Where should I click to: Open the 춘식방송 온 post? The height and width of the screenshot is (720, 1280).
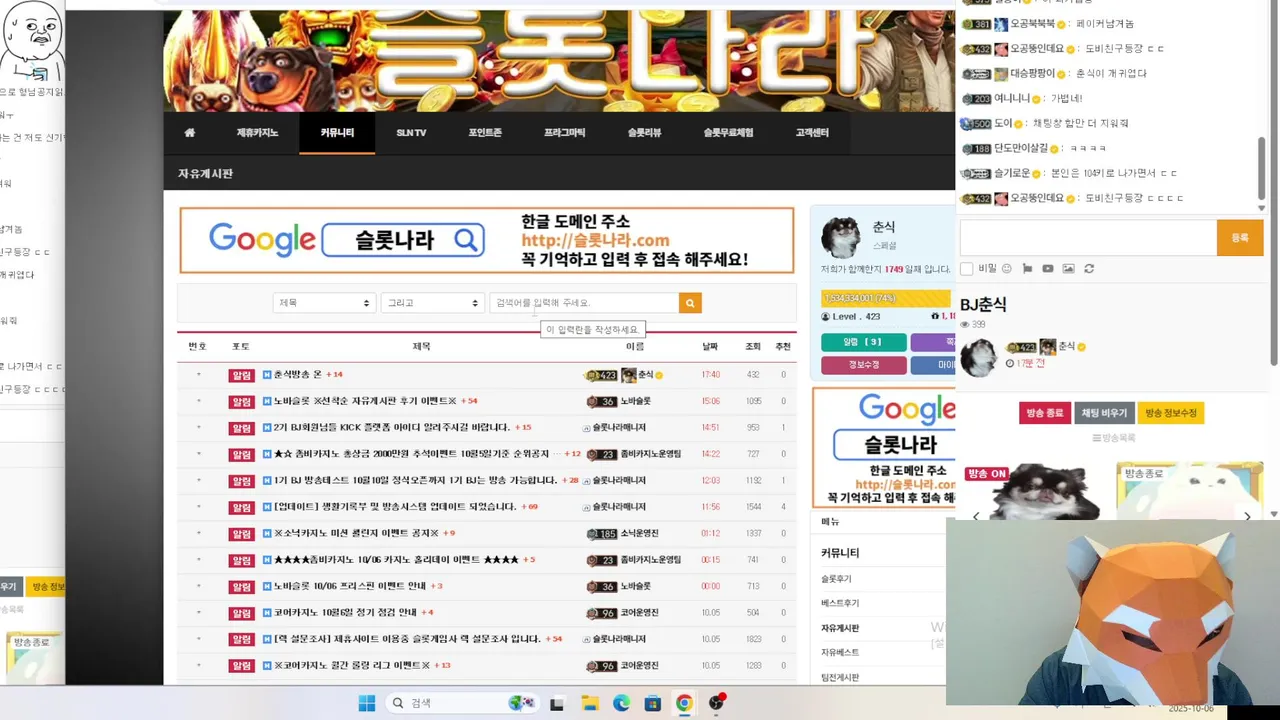pos(298,375)
